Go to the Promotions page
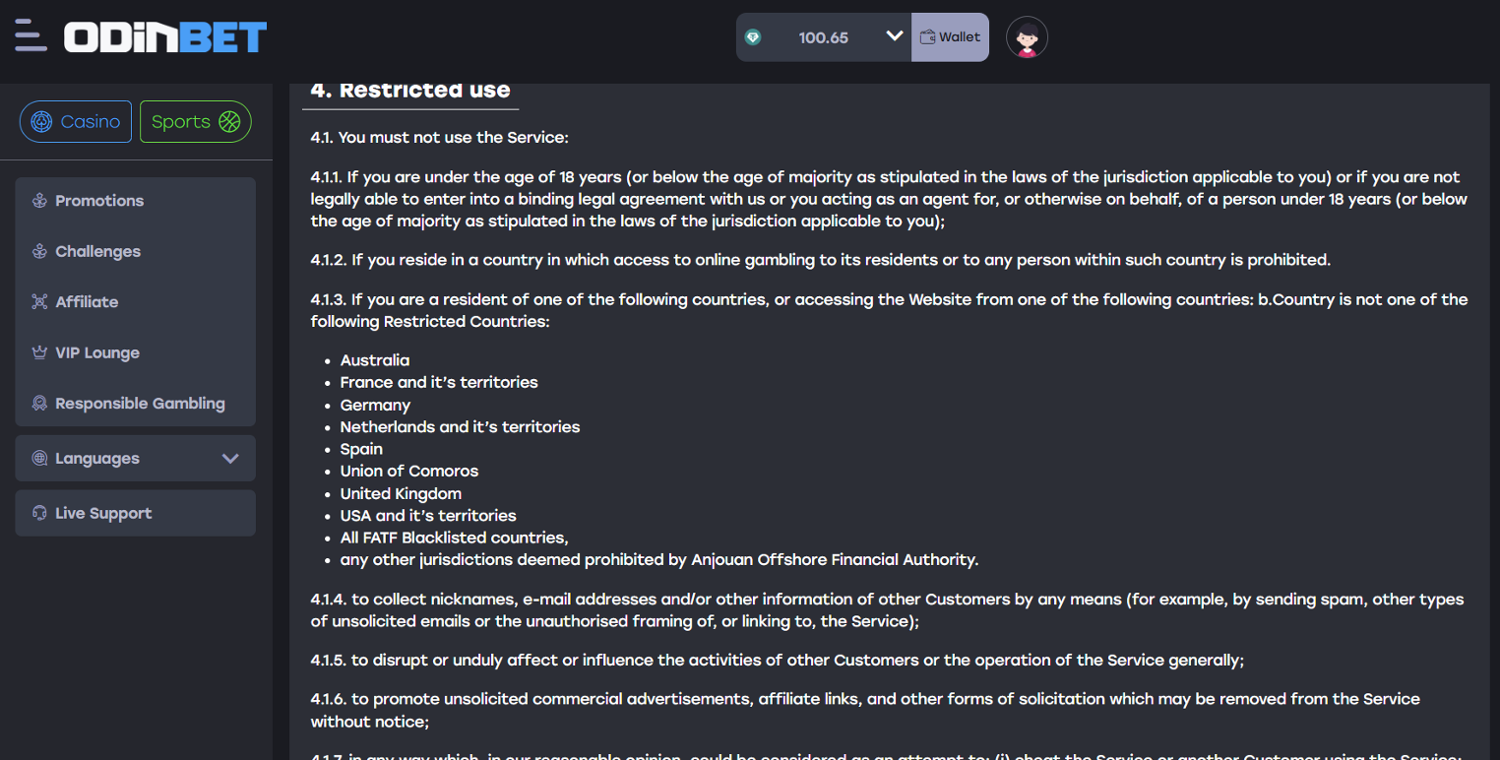 100,201
